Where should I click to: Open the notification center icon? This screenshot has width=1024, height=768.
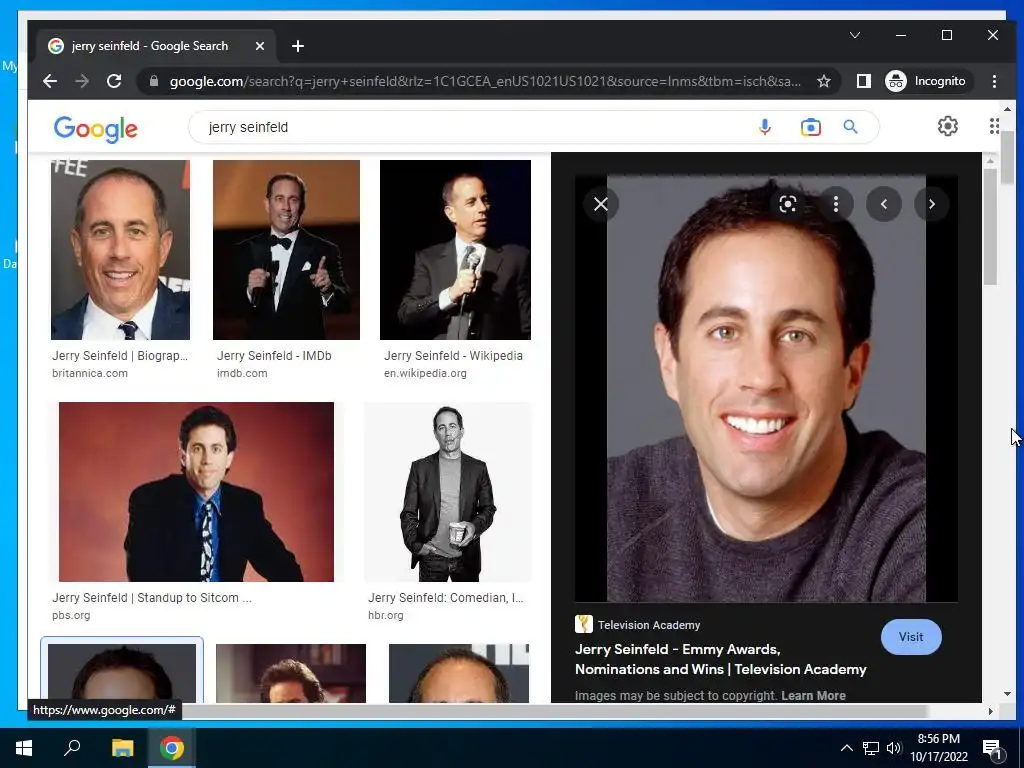pos(992,749)
